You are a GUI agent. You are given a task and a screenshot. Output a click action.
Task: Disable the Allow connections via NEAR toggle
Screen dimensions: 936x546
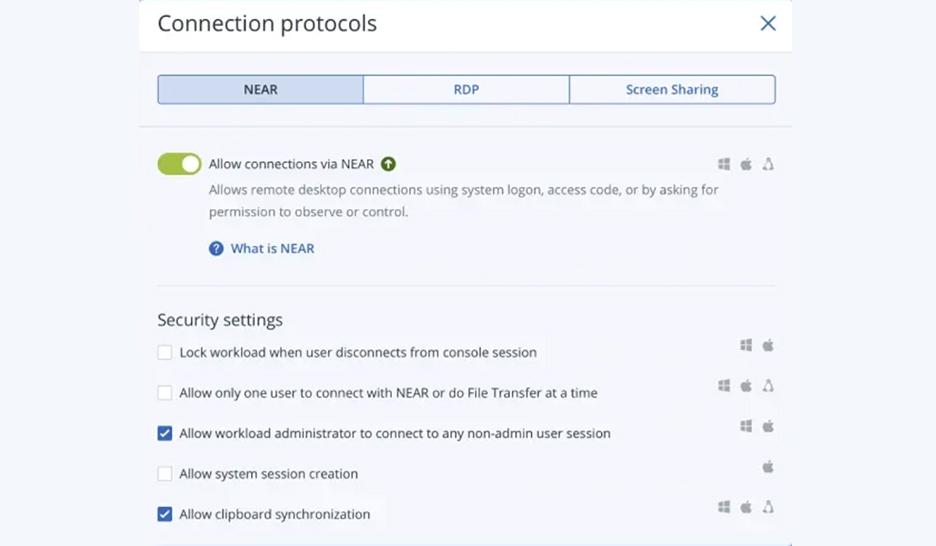[x=180, y=164]
